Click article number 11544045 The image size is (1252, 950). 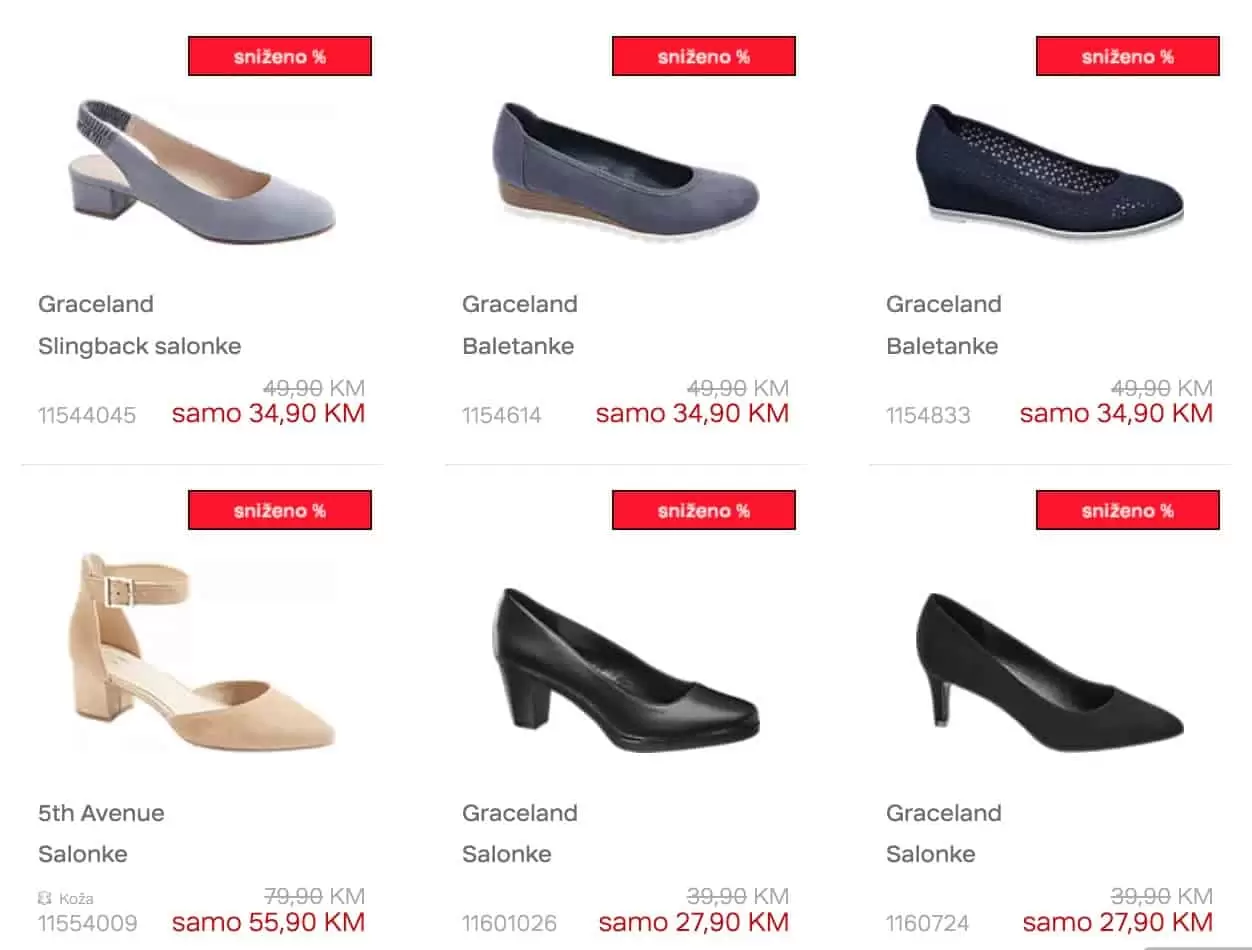pos(86,415)
